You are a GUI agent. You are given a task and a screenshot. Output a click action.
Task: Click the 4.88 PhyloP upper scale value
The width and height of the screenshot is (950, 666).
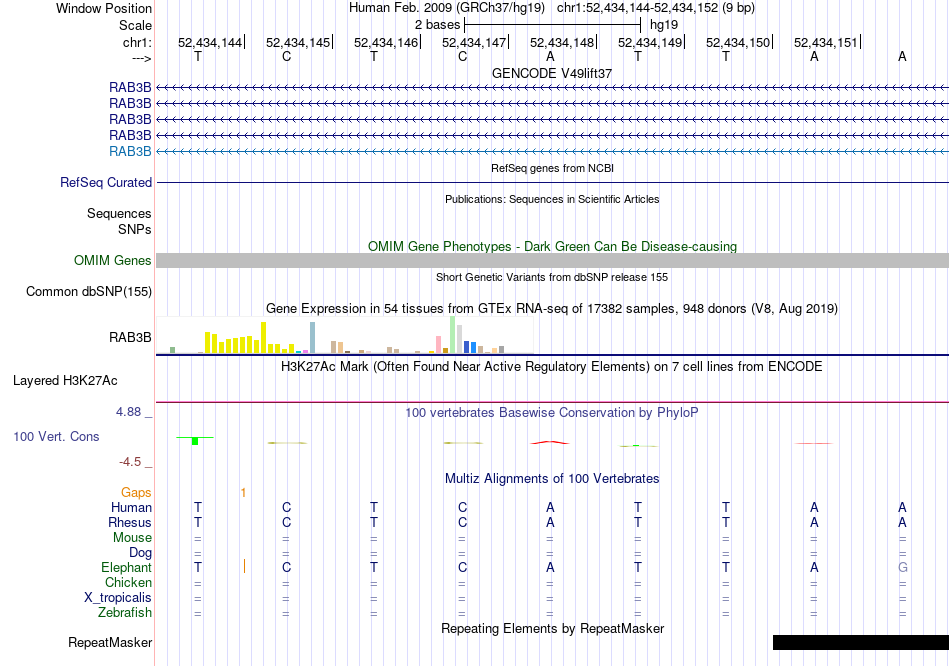click(128, 412)
